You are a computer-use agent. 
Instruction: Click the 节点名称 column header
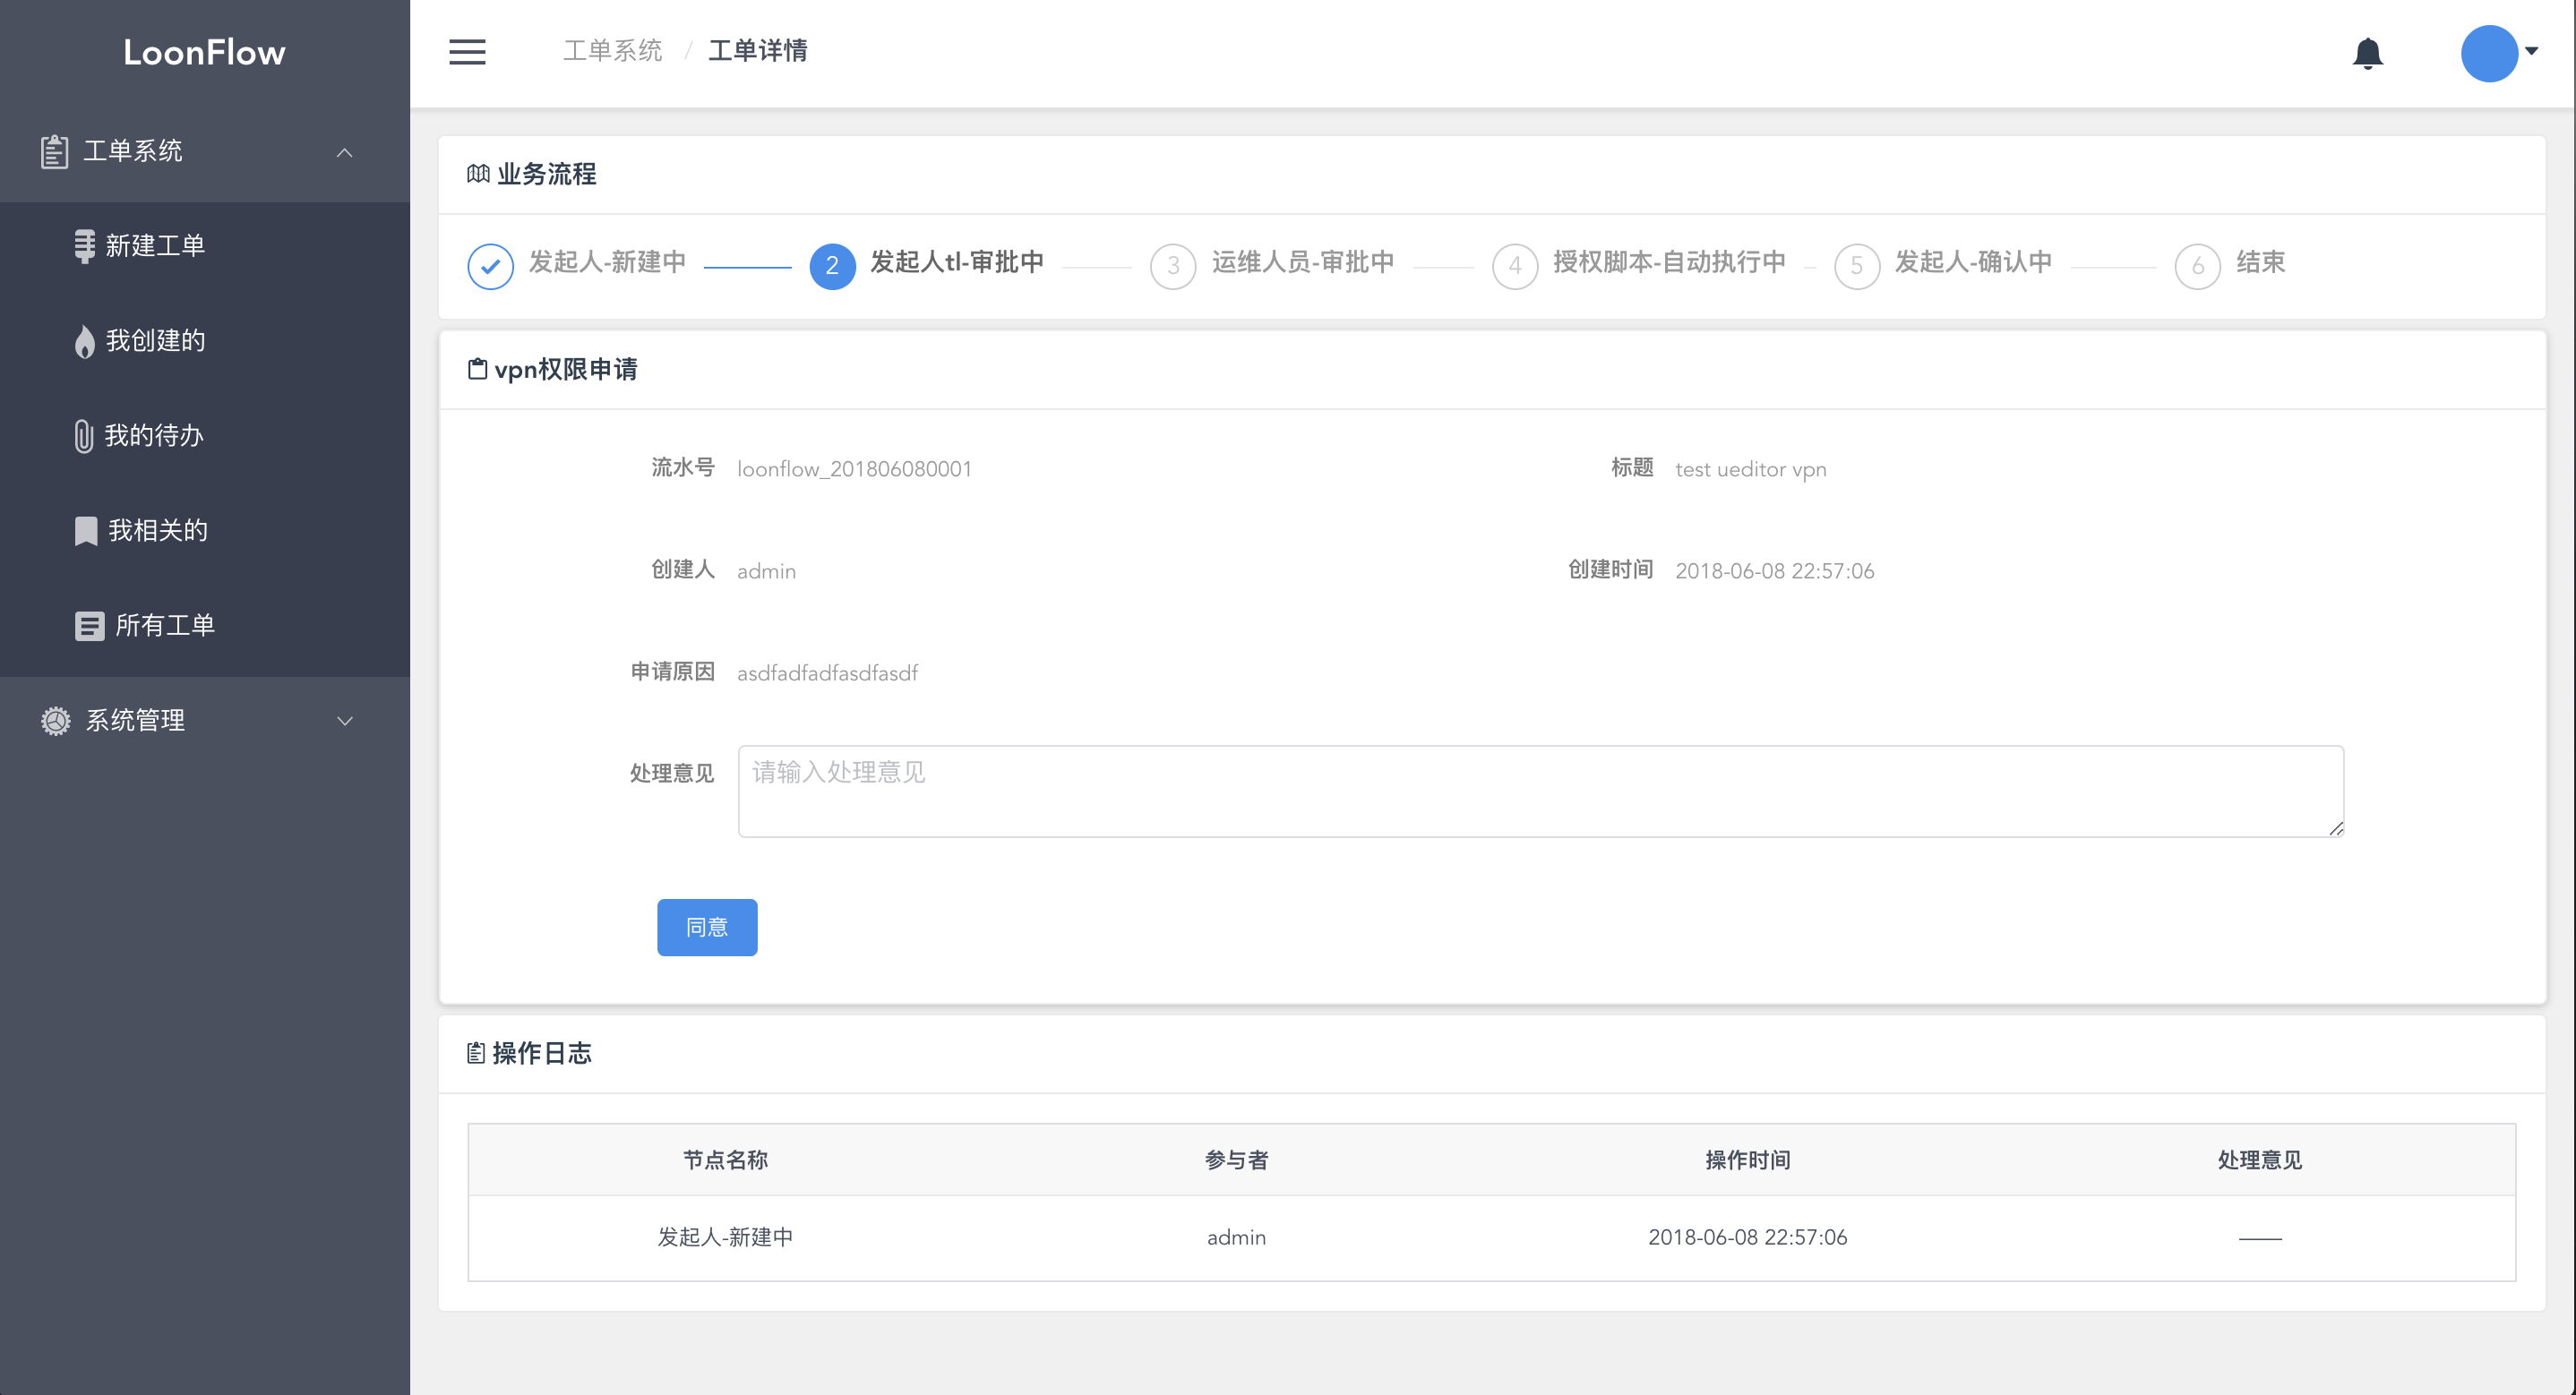725,1160
